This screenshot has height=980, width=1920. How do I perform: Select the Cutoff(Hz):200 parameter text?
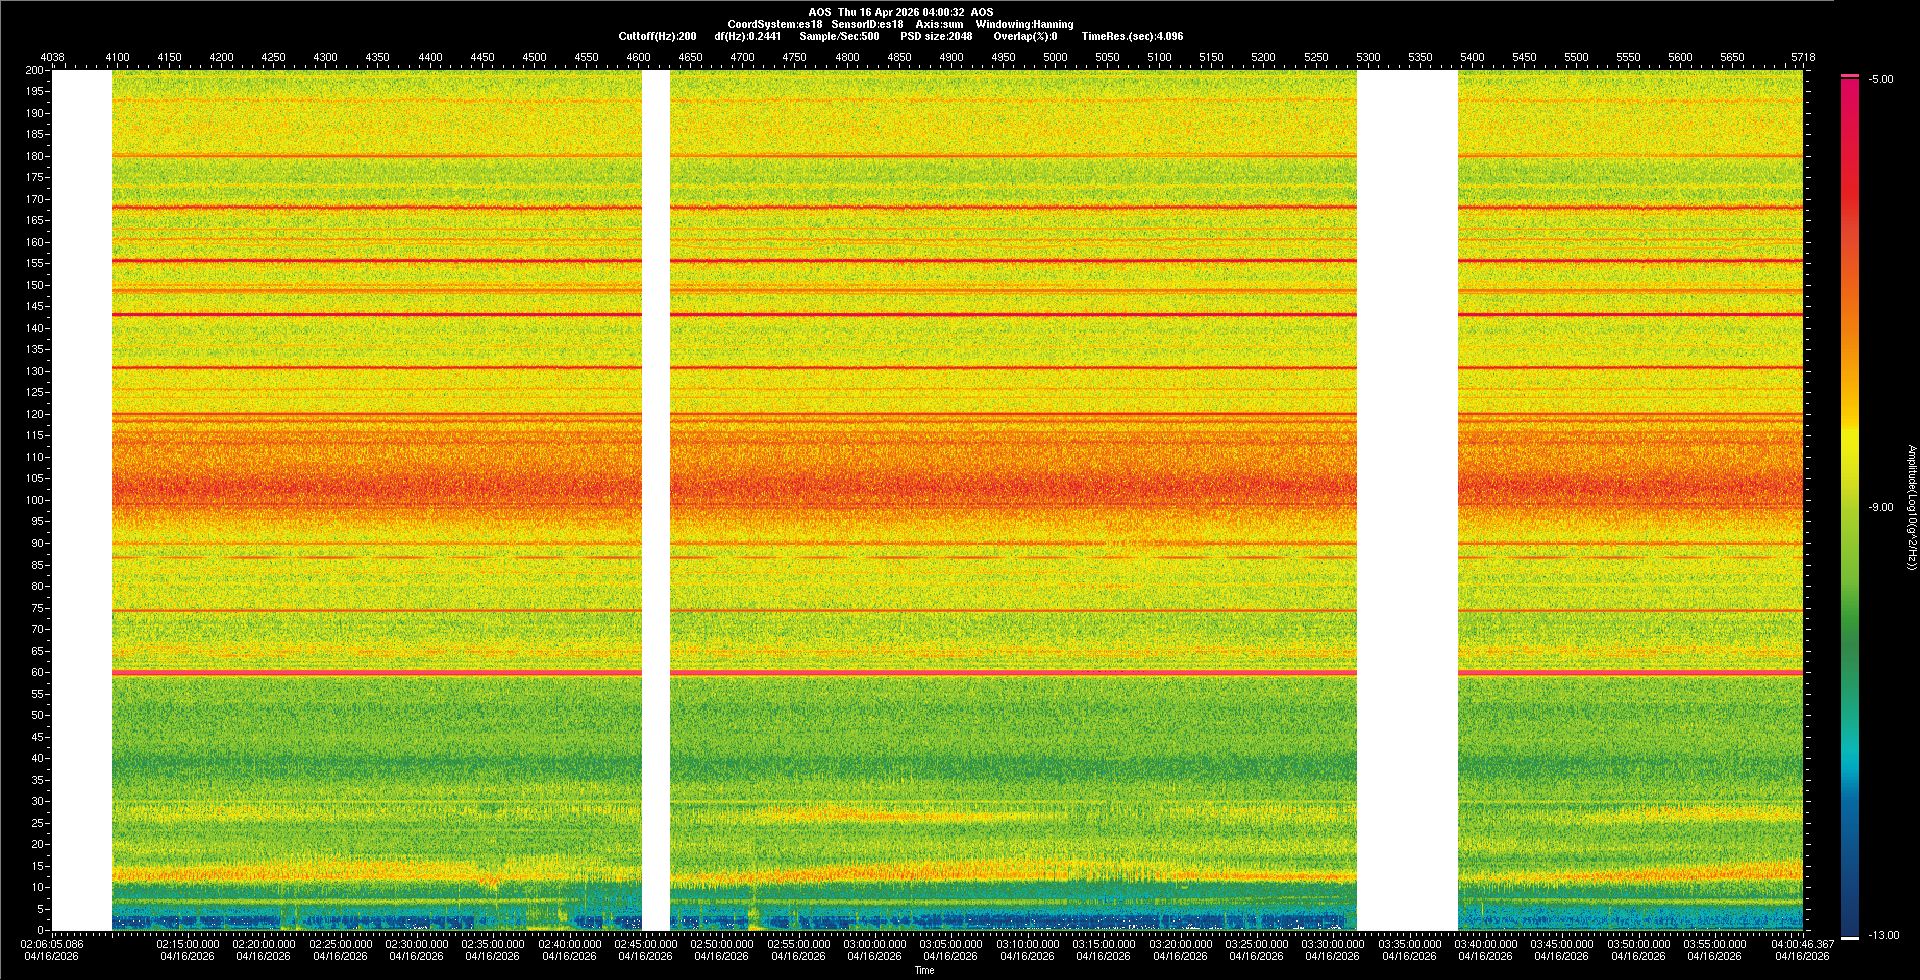657,36
